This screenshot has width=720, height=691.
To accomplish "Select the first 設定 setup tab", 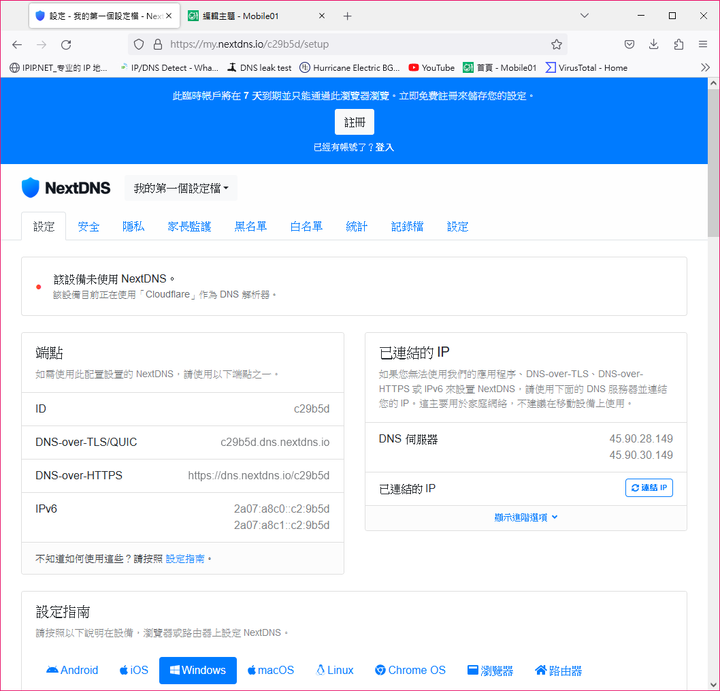I will (x=44, y=226).
